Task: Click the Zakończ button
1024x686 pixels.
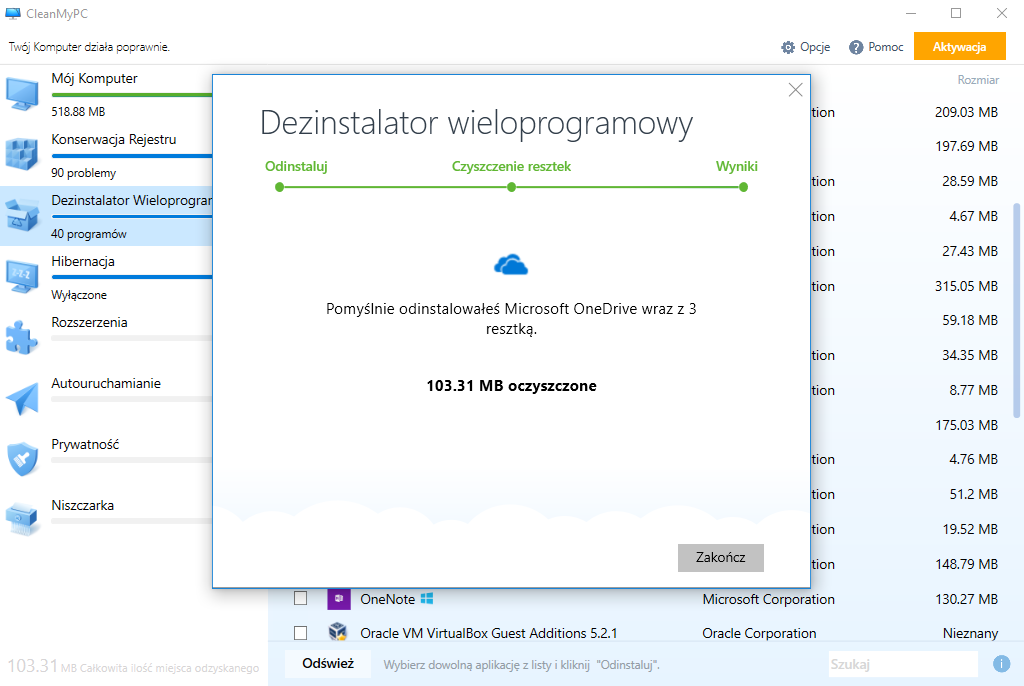Action: click(720, 557)
